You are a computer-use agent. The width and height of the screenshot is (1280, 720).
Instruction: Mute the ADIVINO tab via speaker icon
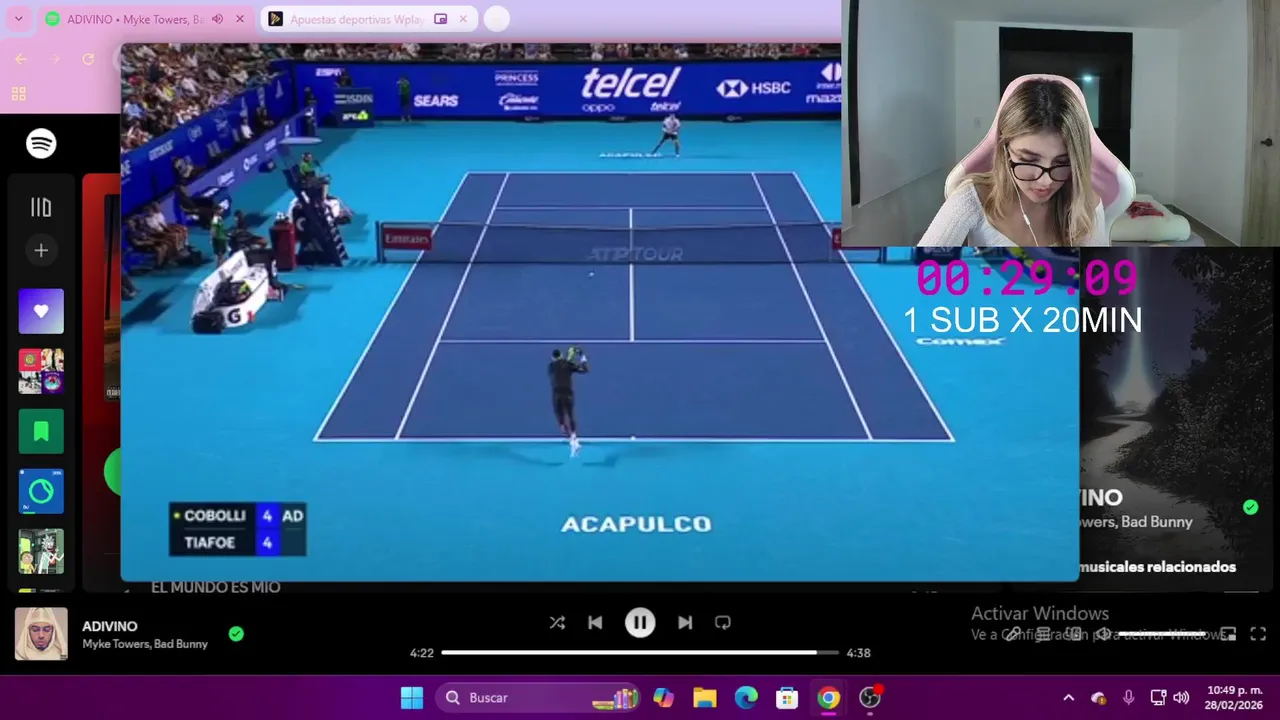pyautogui.click(x=217, y=19)
